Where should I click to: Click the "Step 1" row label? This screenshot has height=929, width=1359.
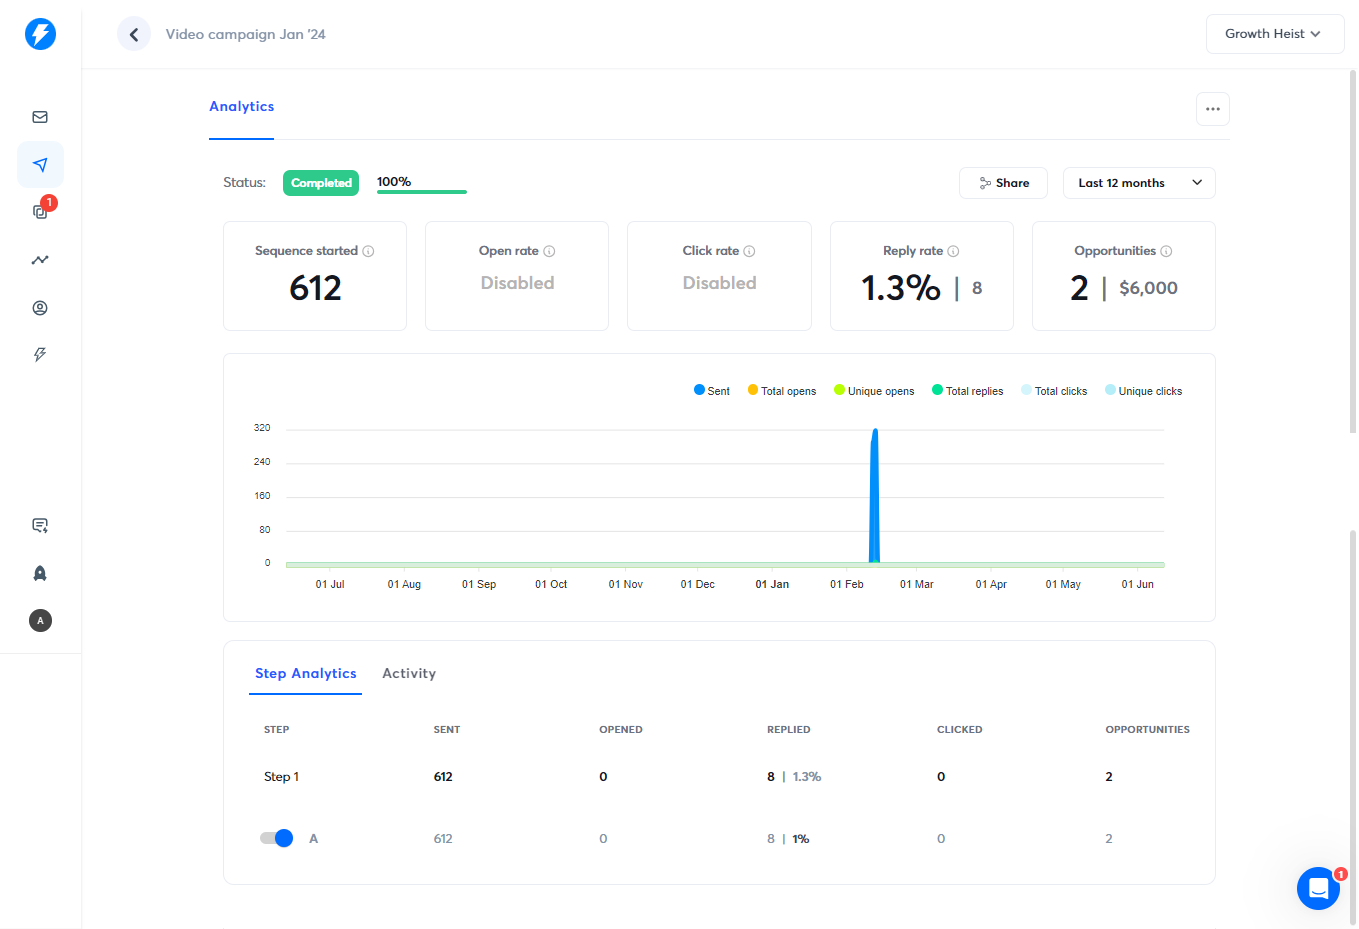[x=281, y=777]
